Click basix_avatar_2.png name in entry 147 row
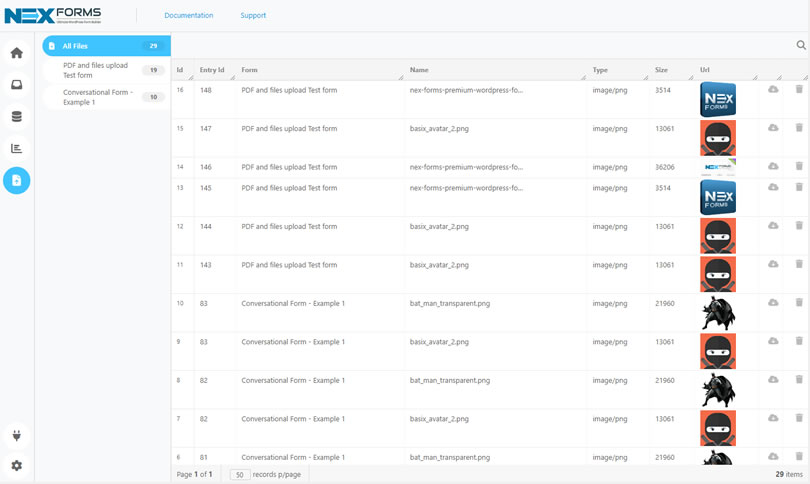The height and width of the screenshot is (484, 810). (x=439, y=129)
